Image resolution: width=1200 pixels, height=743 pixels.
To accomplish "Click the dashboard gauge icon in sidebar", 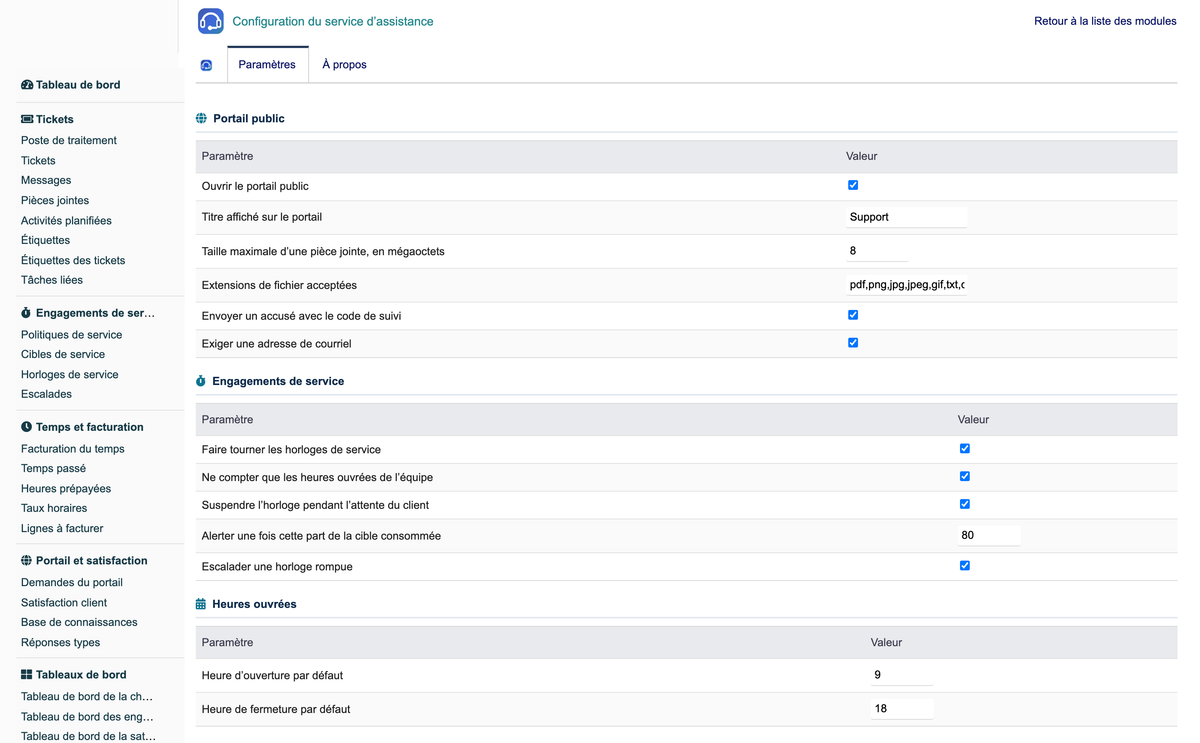I will tap(27, 85).
